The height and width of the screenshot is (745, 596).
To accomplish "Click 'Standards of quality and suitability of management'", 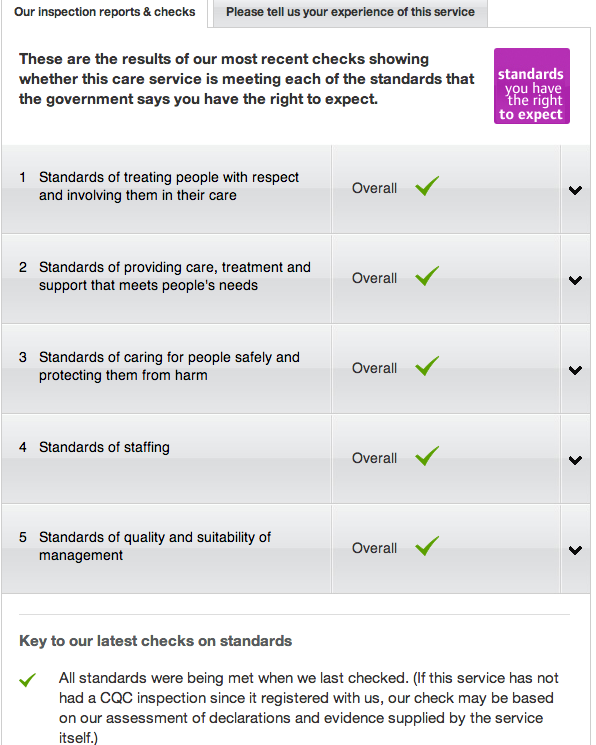I will 155,546.
